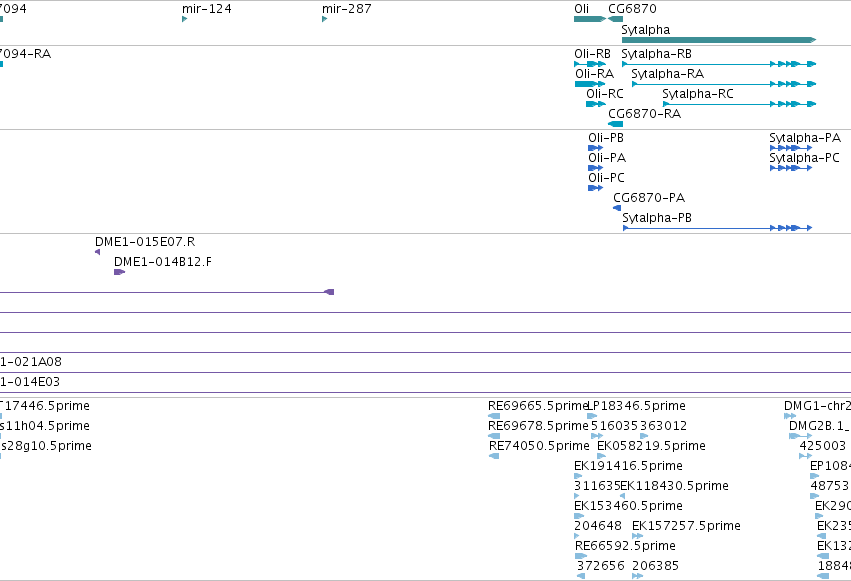Select the 206385 EST label
This screenshot has height=581, width=851.
656,566
